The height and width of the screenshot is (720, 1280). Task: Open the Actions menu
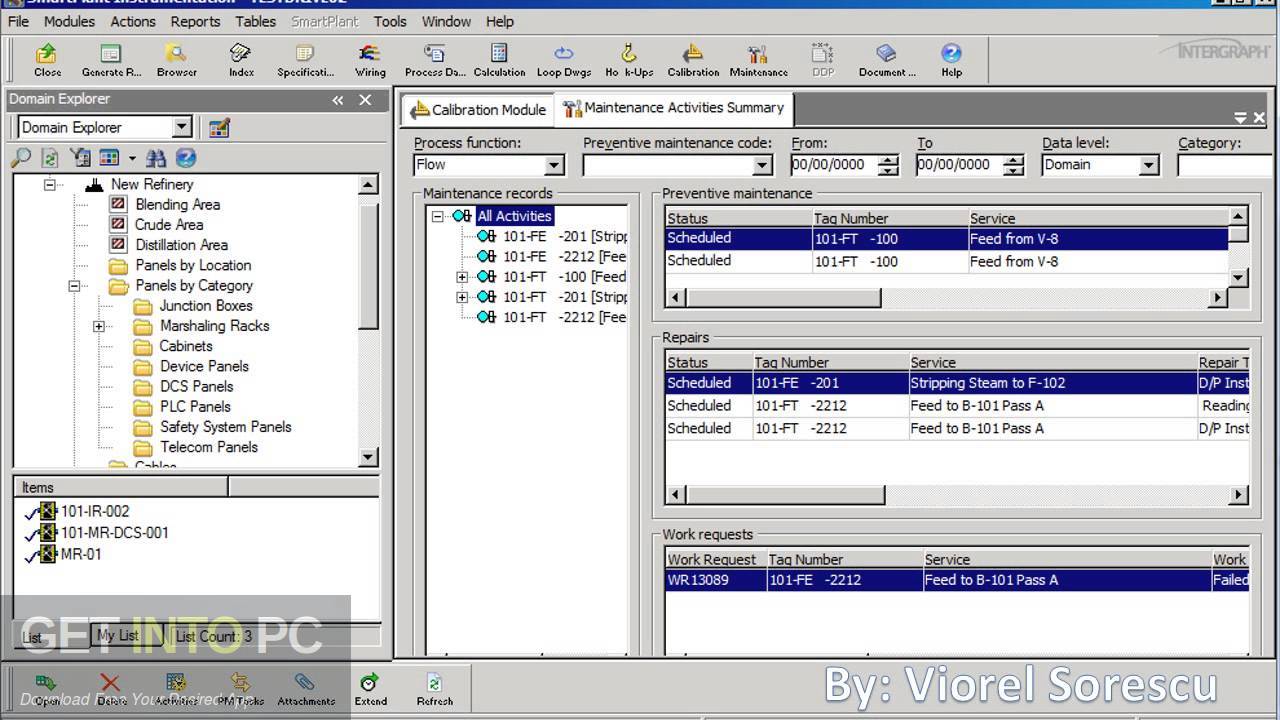pyautogui.click(x=132, y=21)
